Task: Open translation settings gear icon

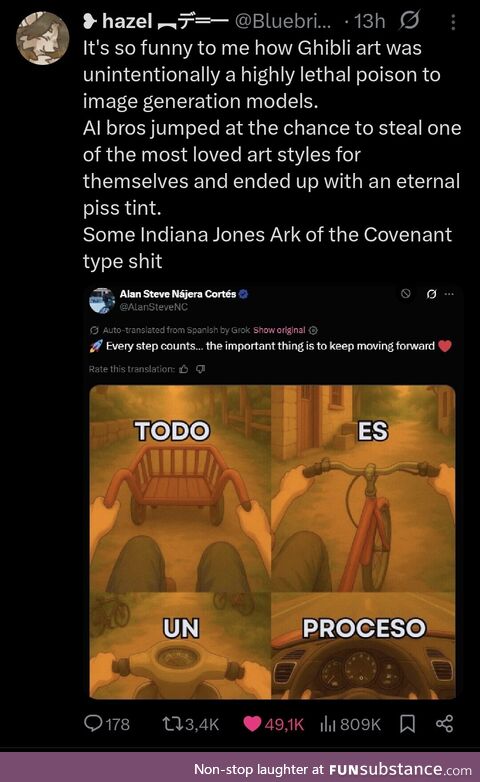Action: point(313,330)
